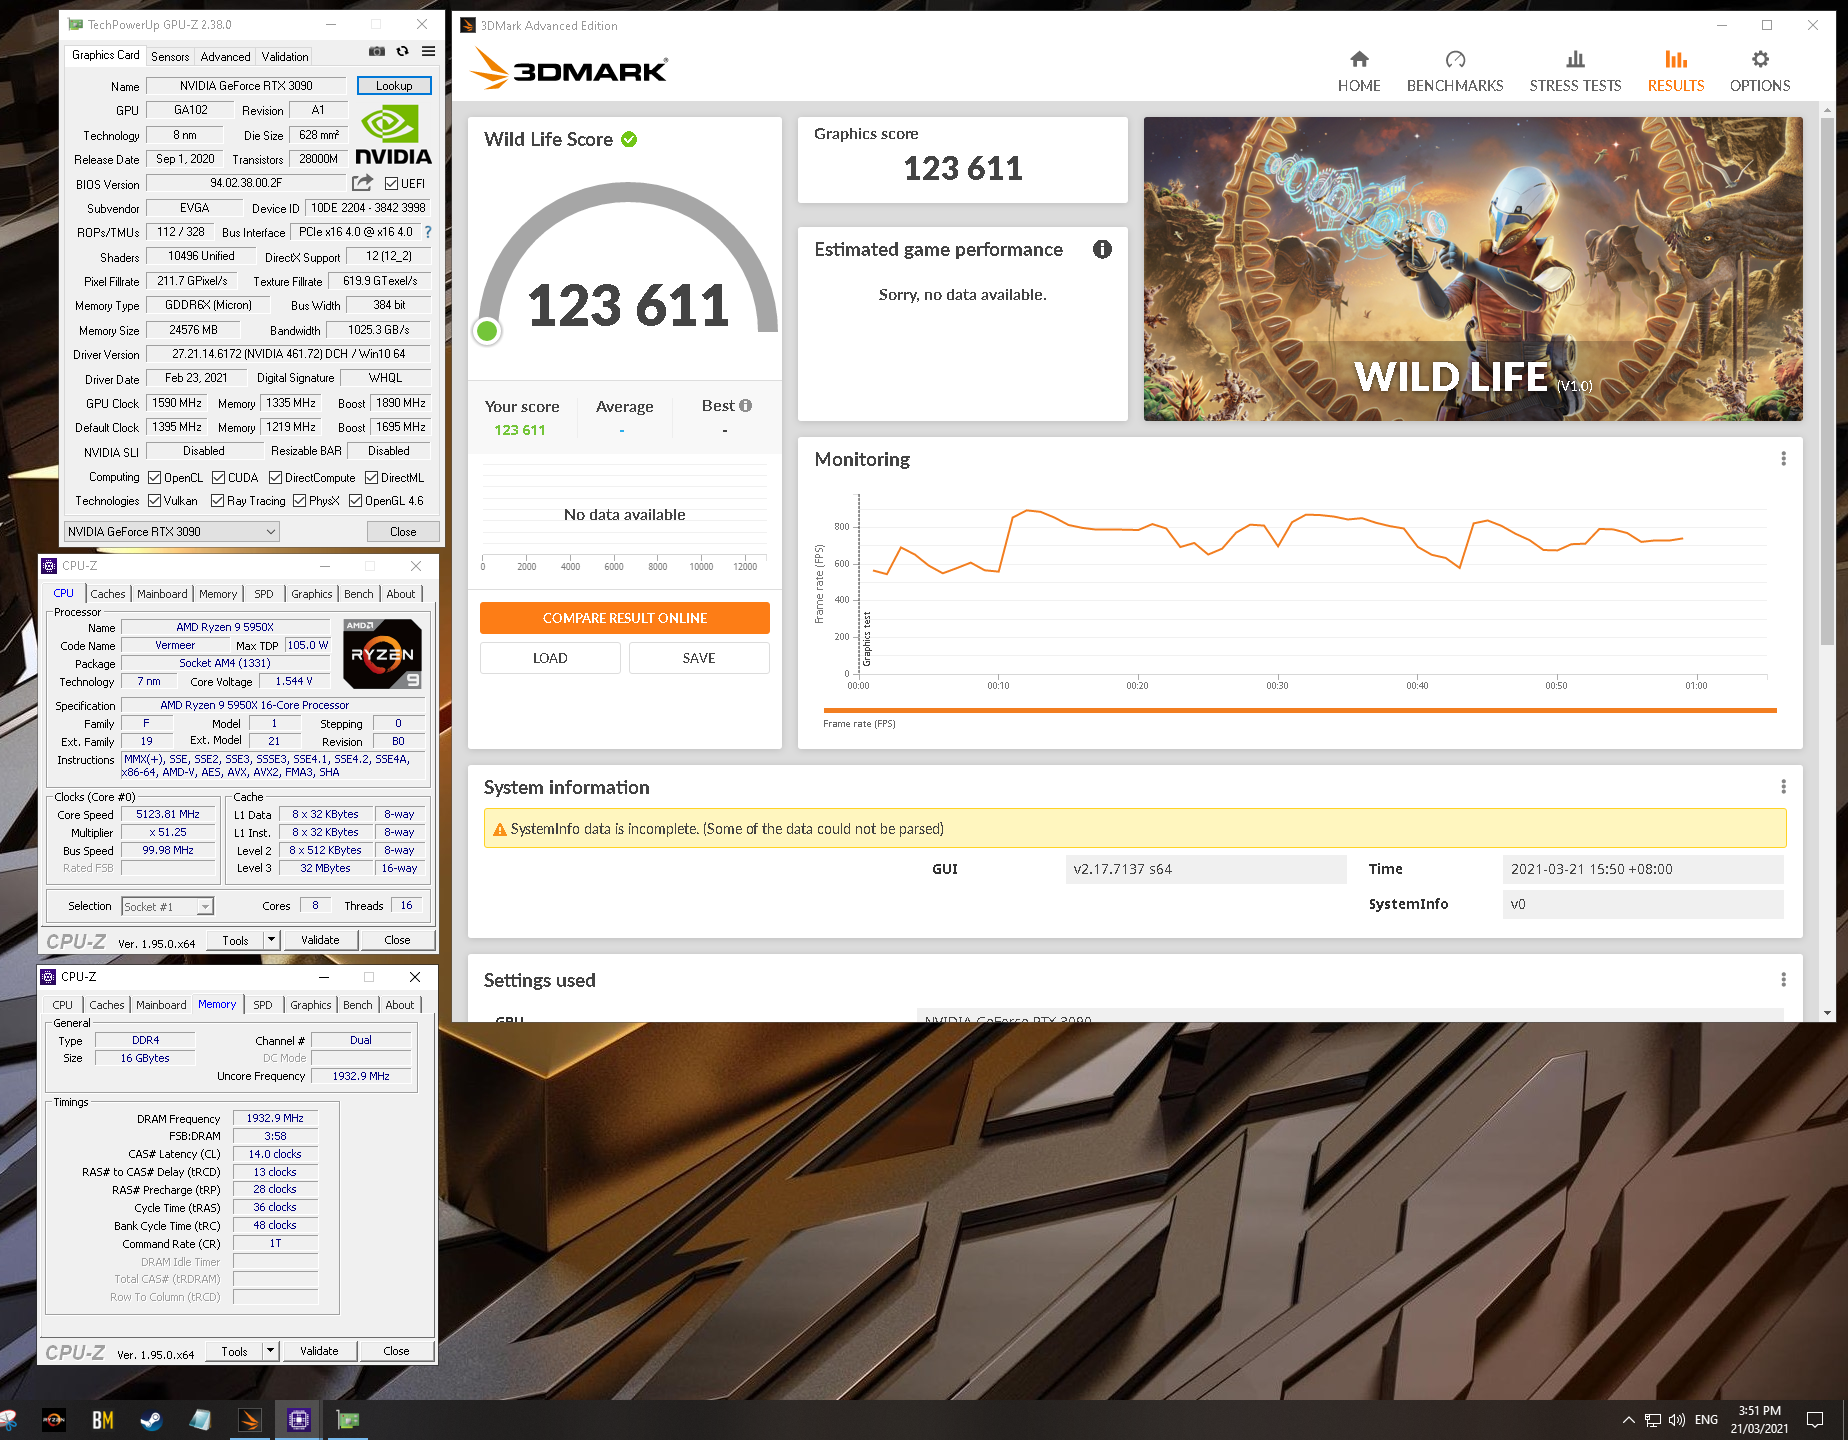Click the Wild Life benchmark thumbnail image

tap(1473, 268)
